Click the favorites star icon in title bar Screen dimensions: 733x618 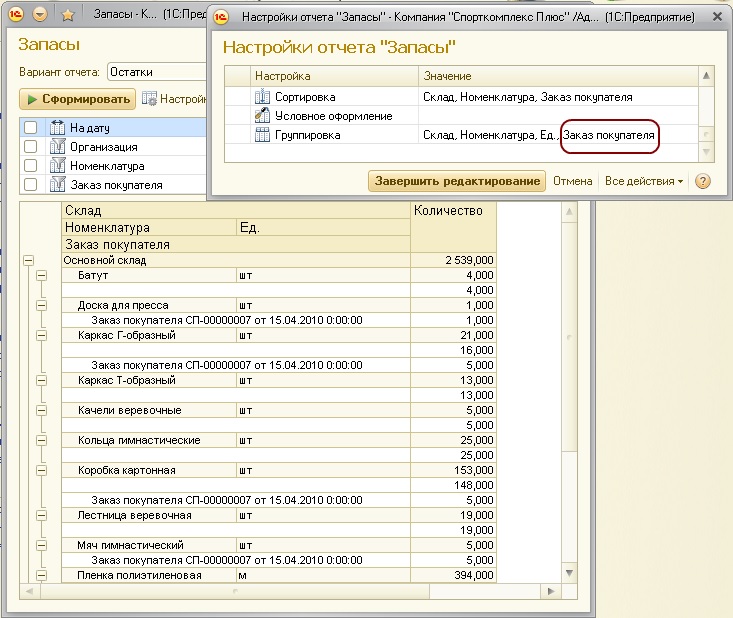point(68,17)
